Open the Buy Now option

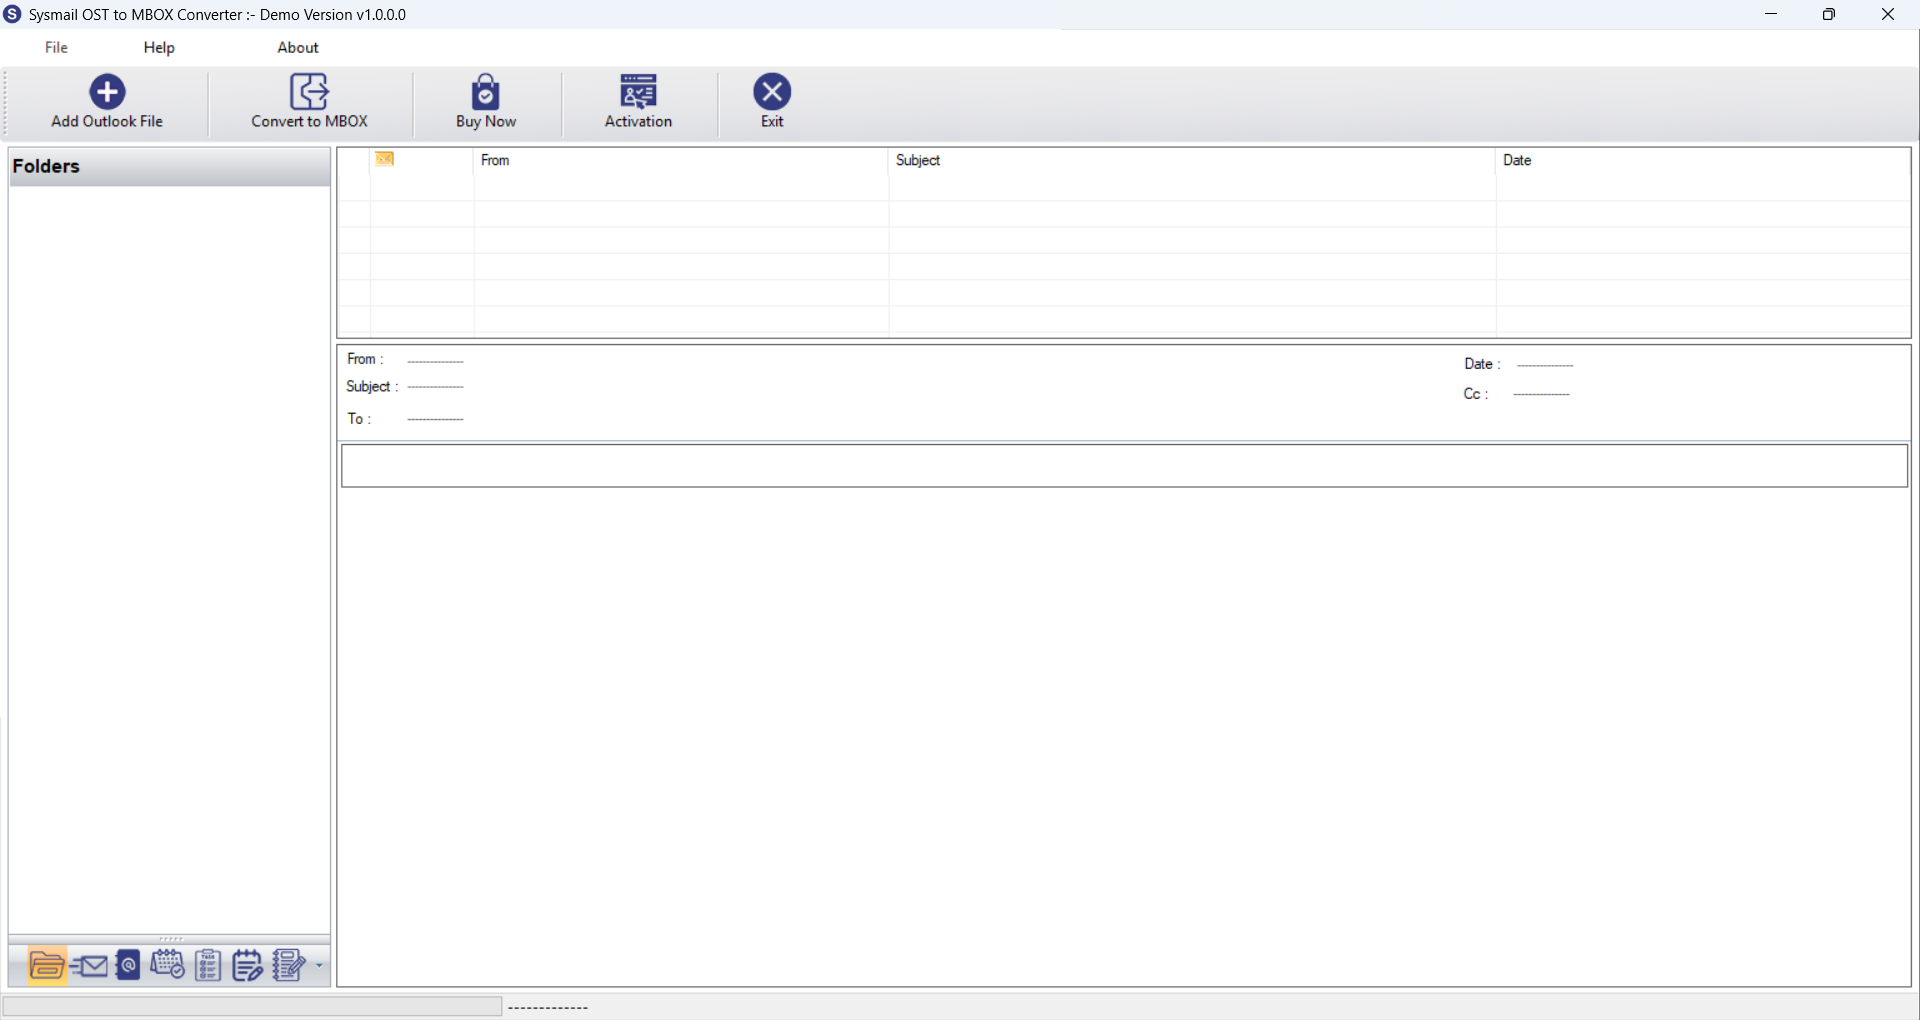click(486, 102)
